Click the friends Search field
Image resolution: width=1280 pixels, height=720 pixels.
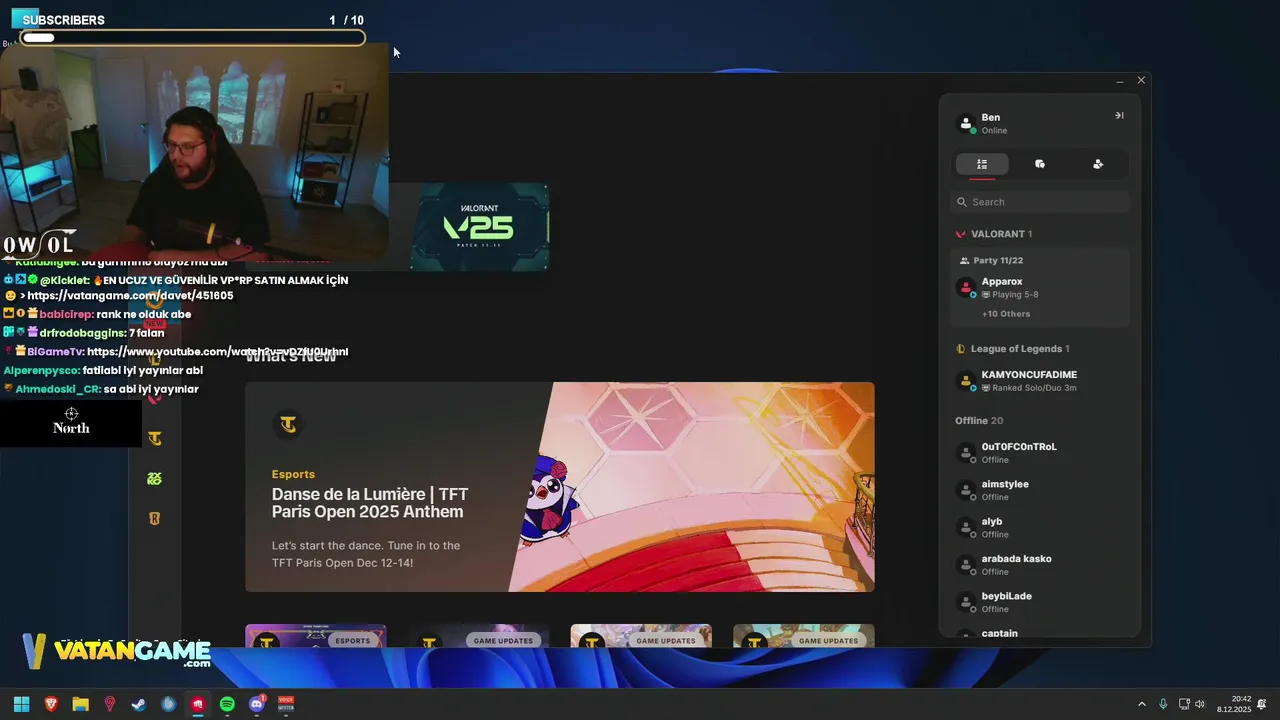click(x=1040, y=202)
